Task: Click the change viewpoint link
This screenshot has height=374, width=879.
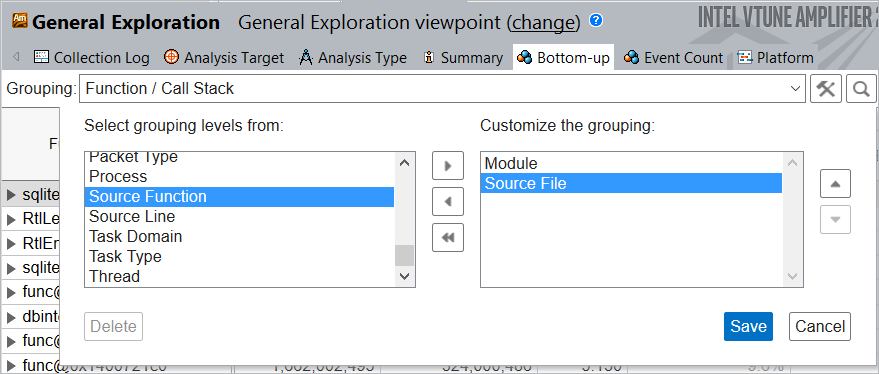Action: coord(544,22)
